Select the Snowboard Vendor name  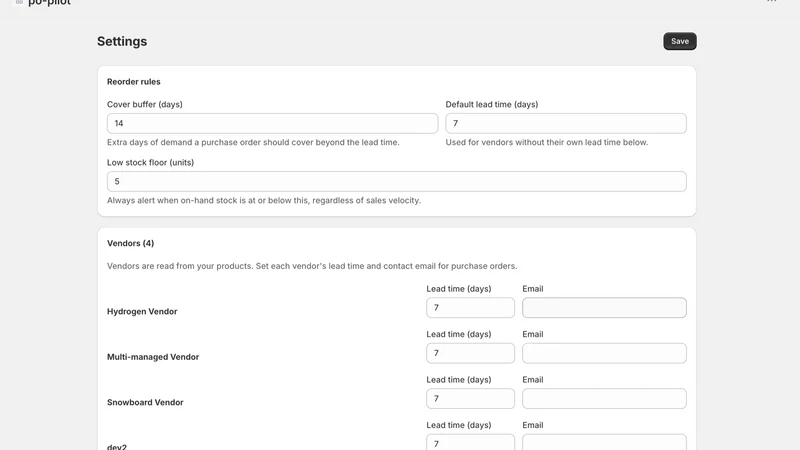click(x=145, y=402)
